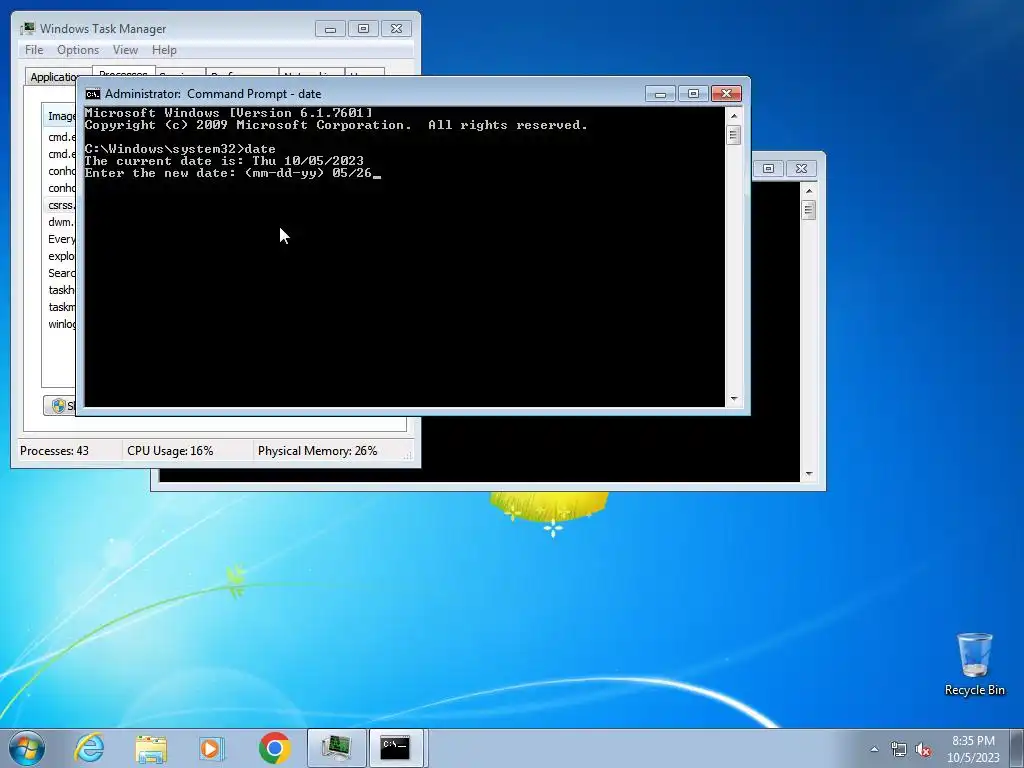Maximize the rear Command Prompt window
Image resolution: width=1024 pixels, height=768 pixels.
click(x=769, y=168)
